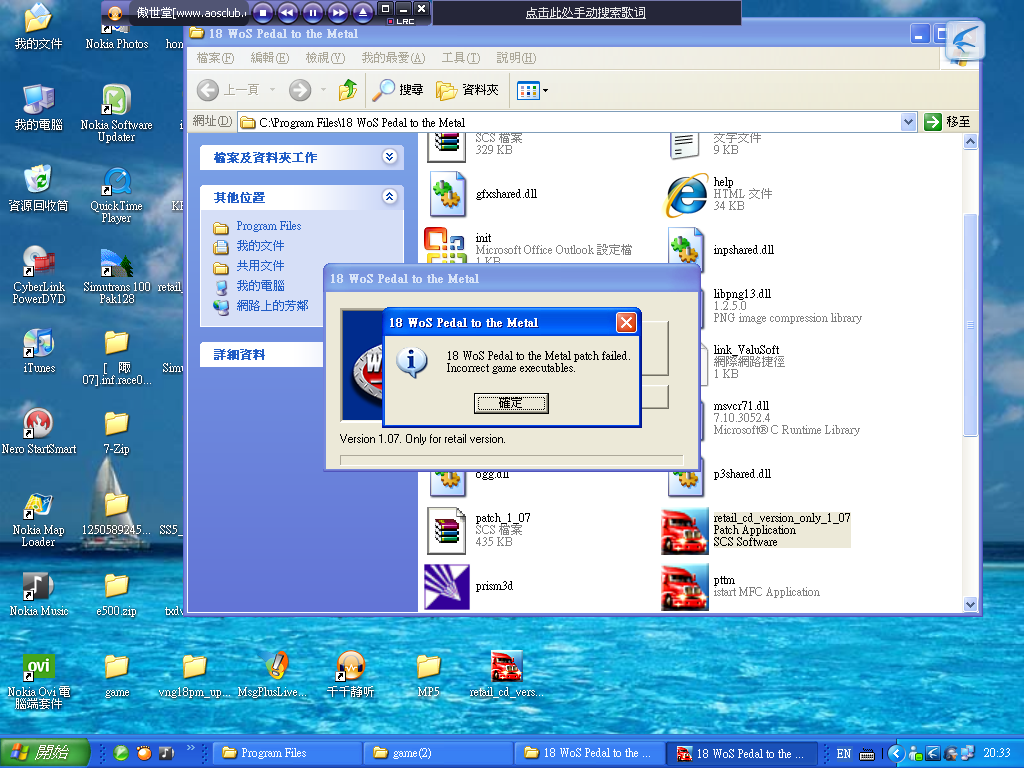Close the patch failed message box
1024x768 pixels.
pyautogui.click(x=626, y=322)
